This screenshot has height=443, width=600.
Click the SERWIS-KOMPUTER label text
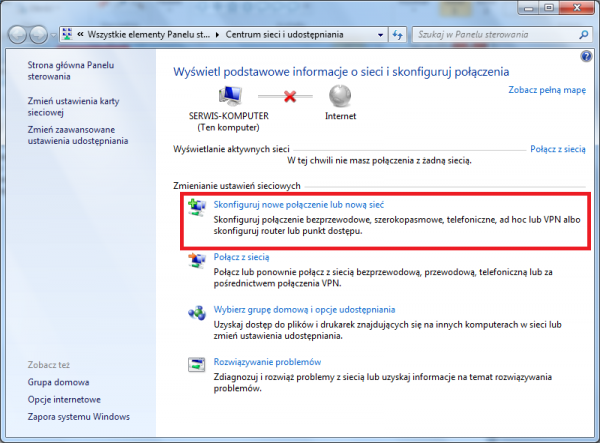click(x=228, y=116)
